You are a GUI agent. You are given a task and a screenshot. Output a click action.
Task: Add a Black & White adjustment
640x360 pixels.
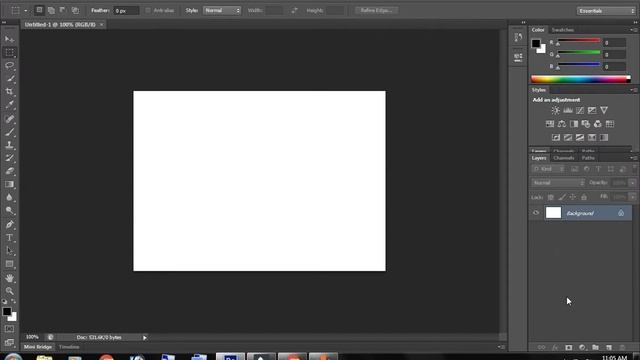click(x=574, y=124)
